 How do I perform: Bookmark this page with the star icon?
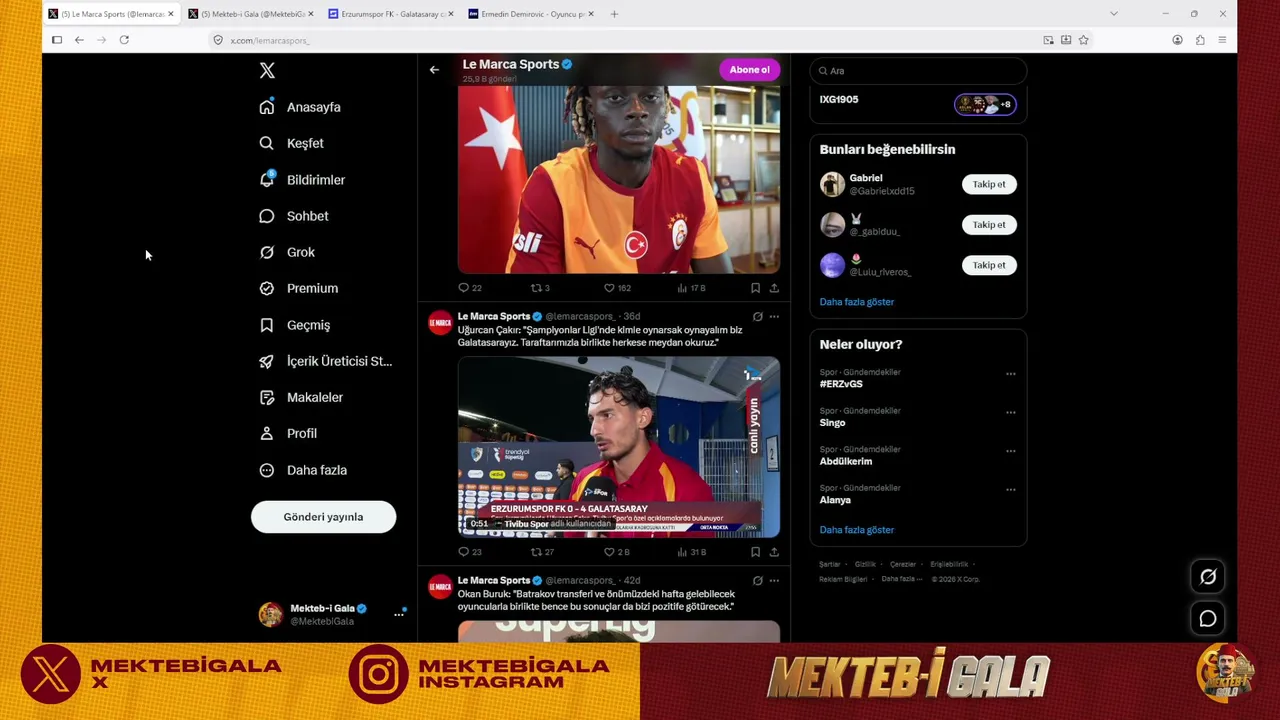click(1083, 40)
